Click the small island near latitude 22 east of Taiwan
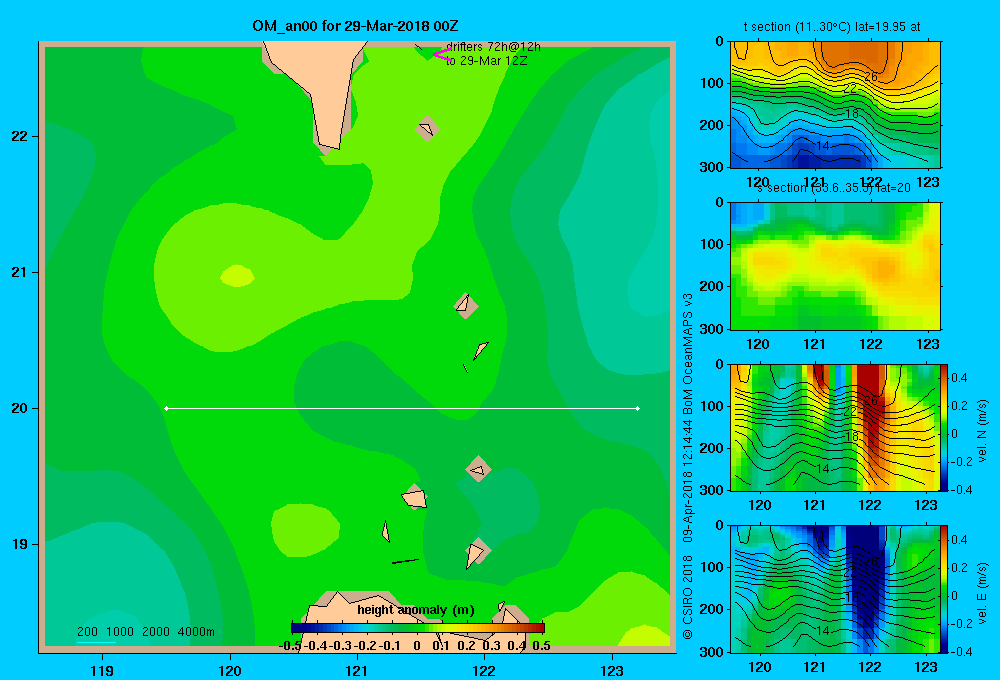Viewport: 1000px width, 680px height. [427, 129]
